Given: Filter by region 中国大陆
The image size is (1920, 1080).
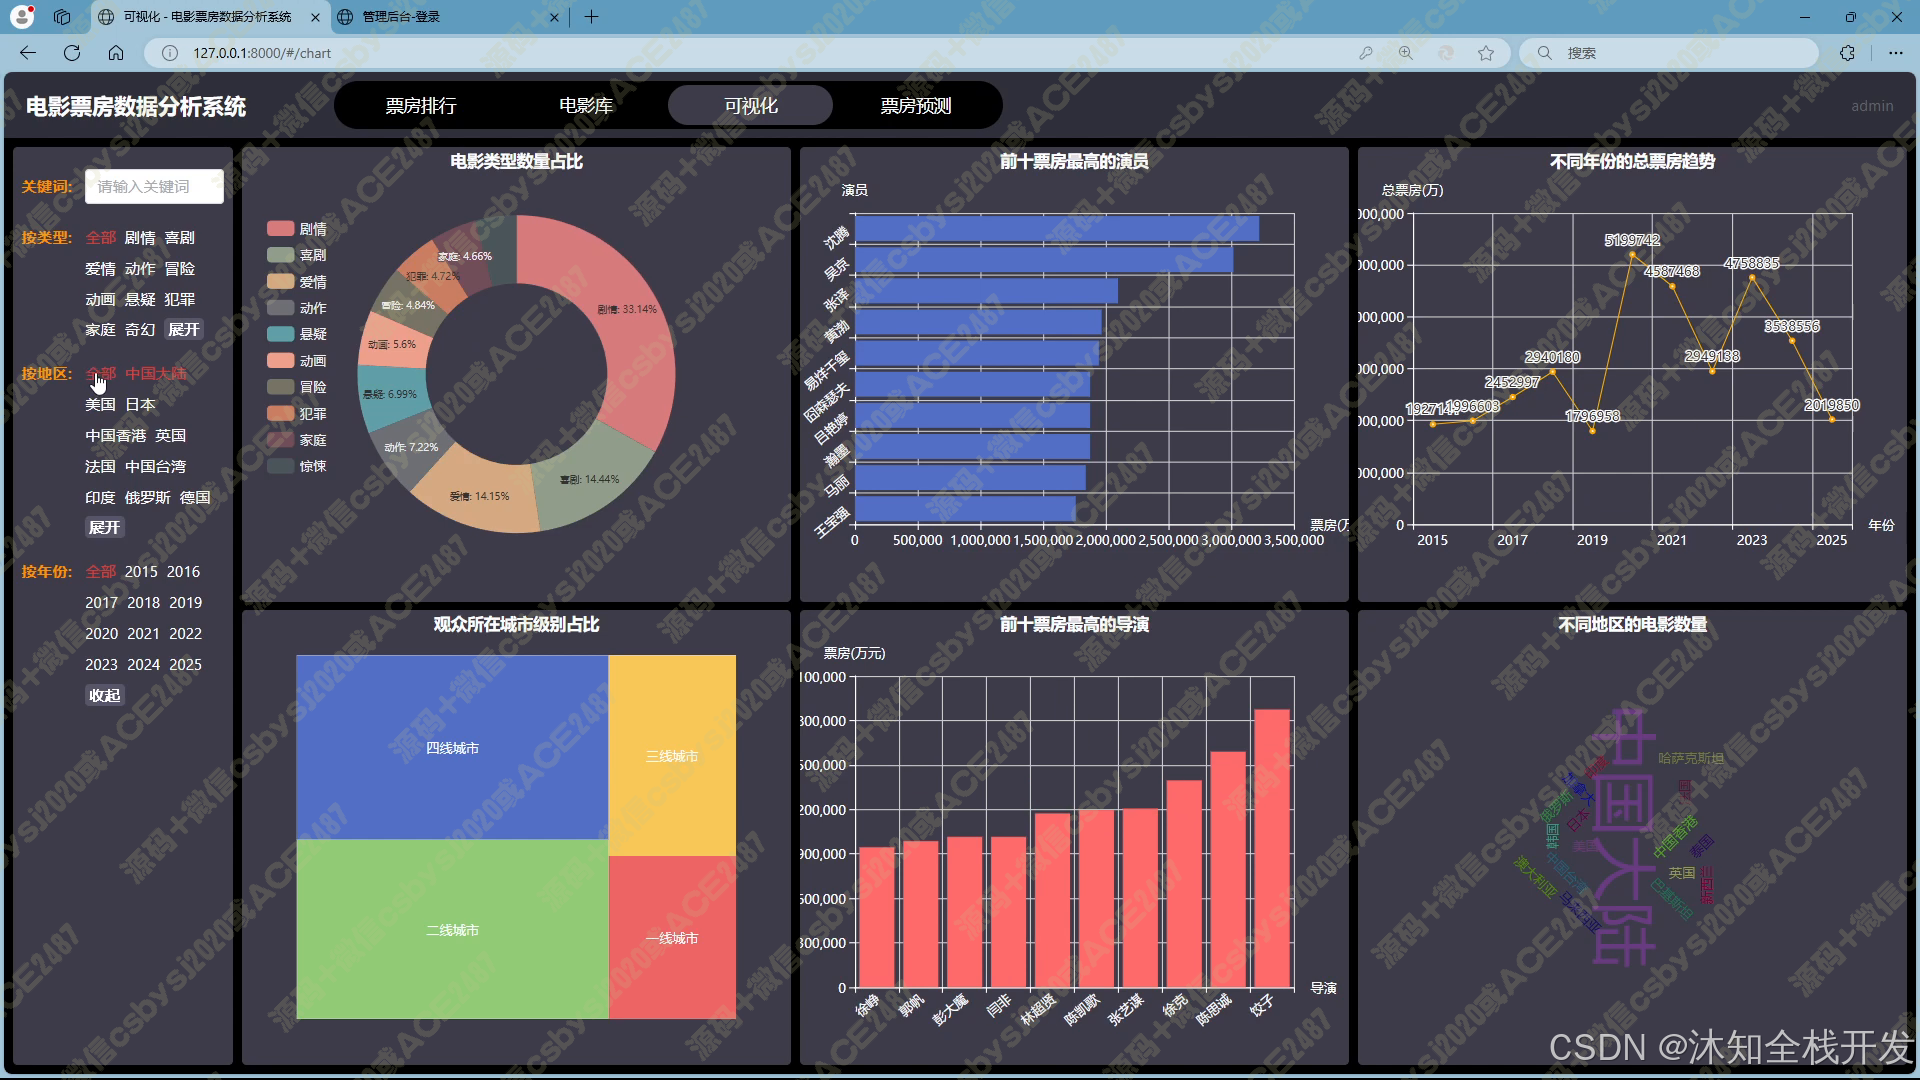Looking at the screenshot, I should coord(155,374).
